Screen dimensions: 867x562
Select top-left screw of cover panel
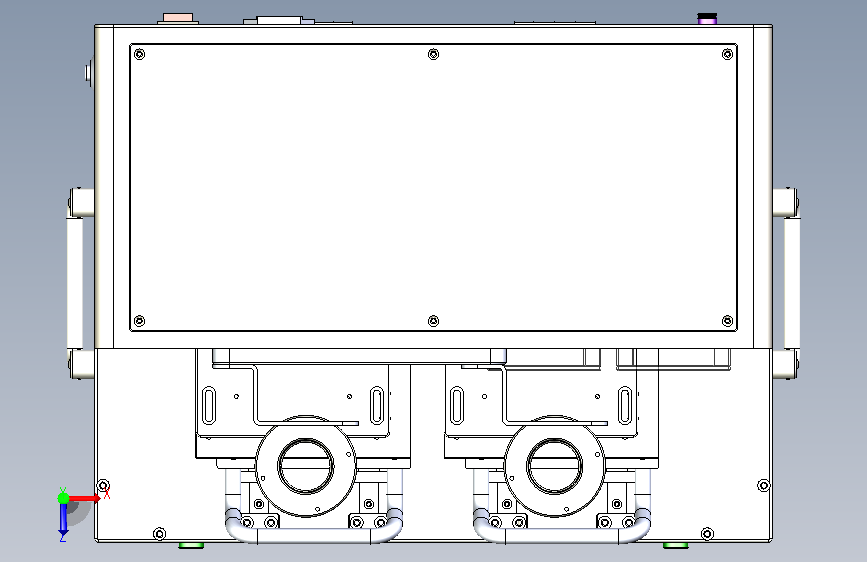pyautogui.click(x=140, y=54)
